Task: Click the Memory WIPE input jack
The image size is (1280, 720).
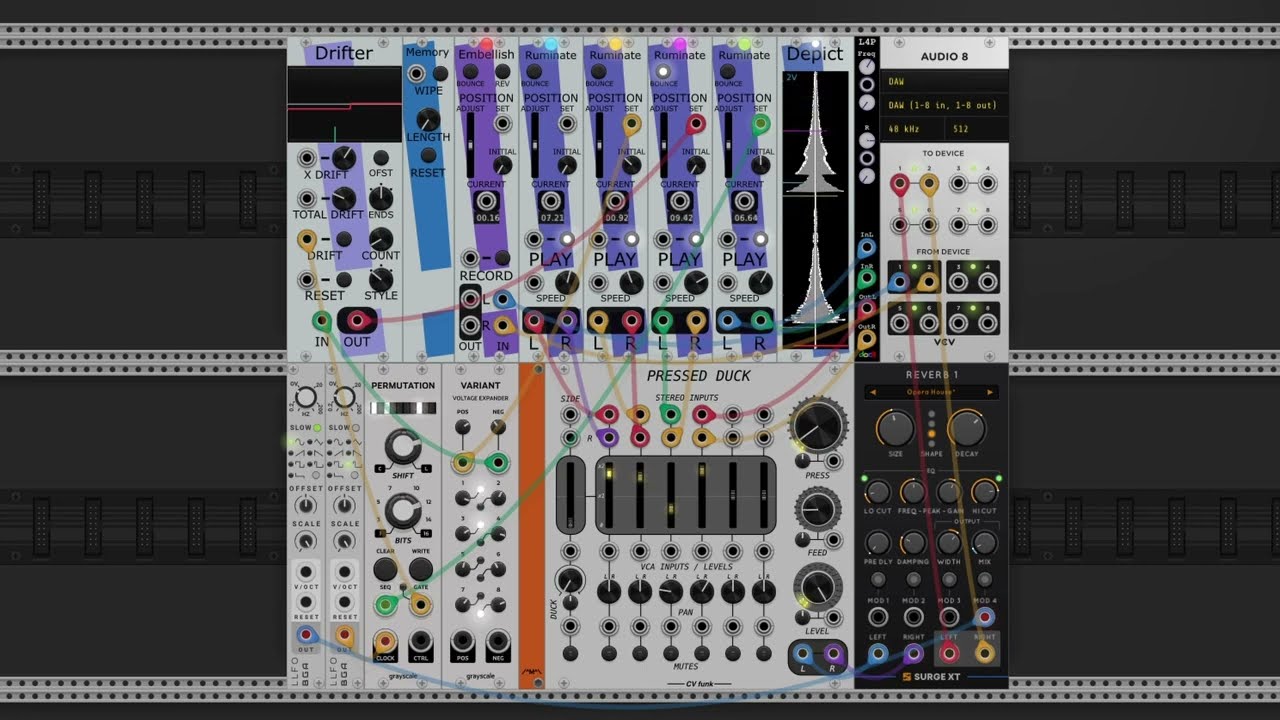Action: (417, 73)
